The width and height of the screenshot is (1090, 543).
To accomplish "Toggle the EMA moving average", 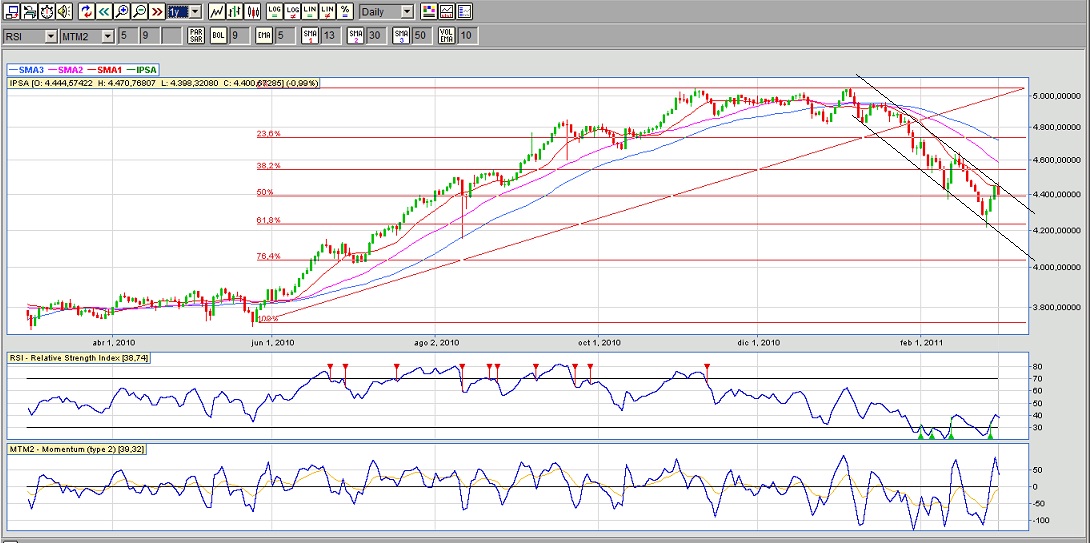I will click(x=262, y=36).
